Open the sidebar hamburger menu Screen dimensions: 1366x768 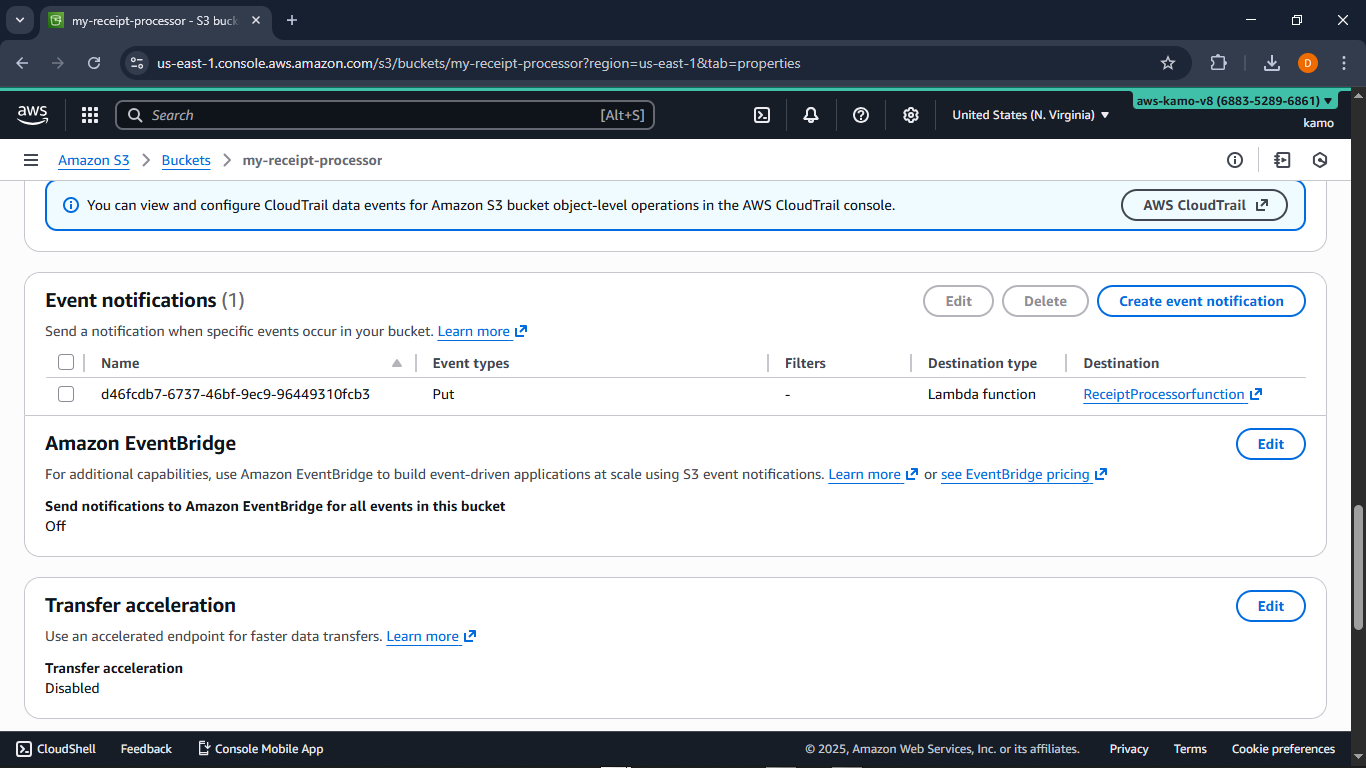(31, 160)
